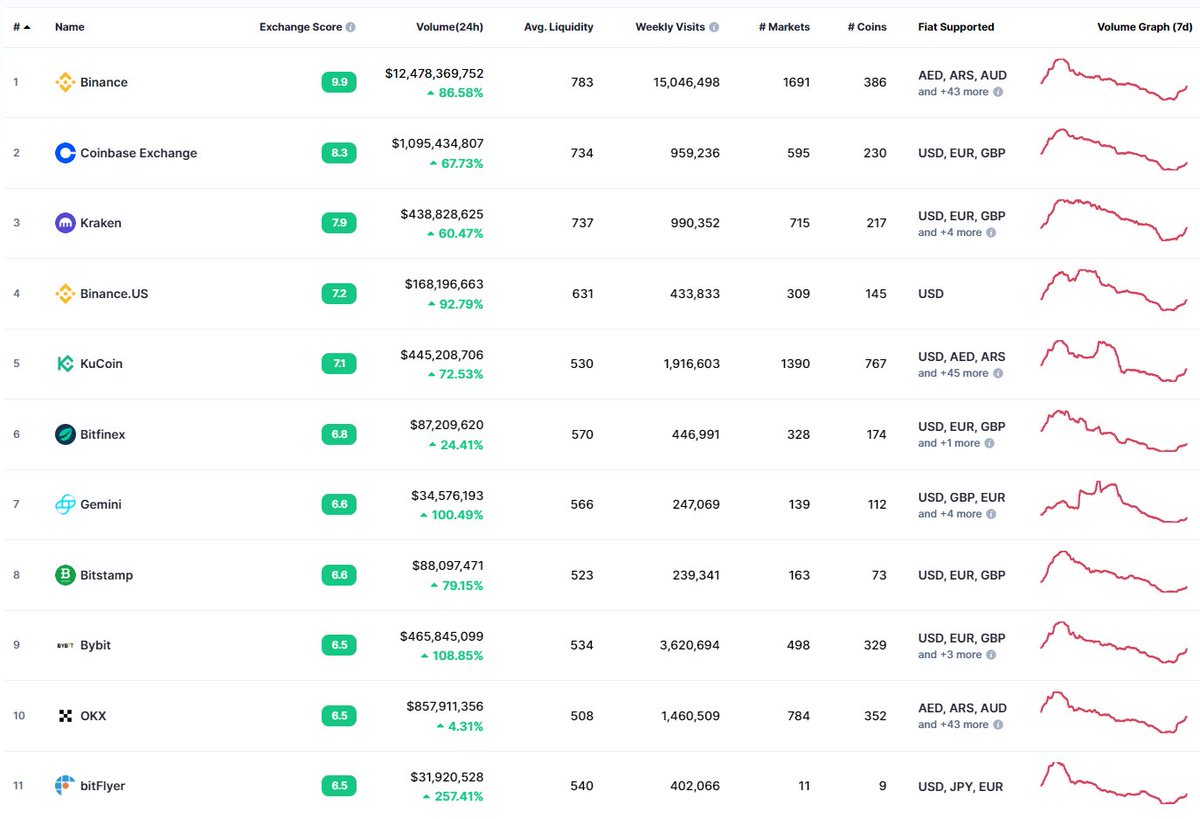Open the OKX exchange link
The height and width of the screenshot is (819, 1200).
click(93, 716)
